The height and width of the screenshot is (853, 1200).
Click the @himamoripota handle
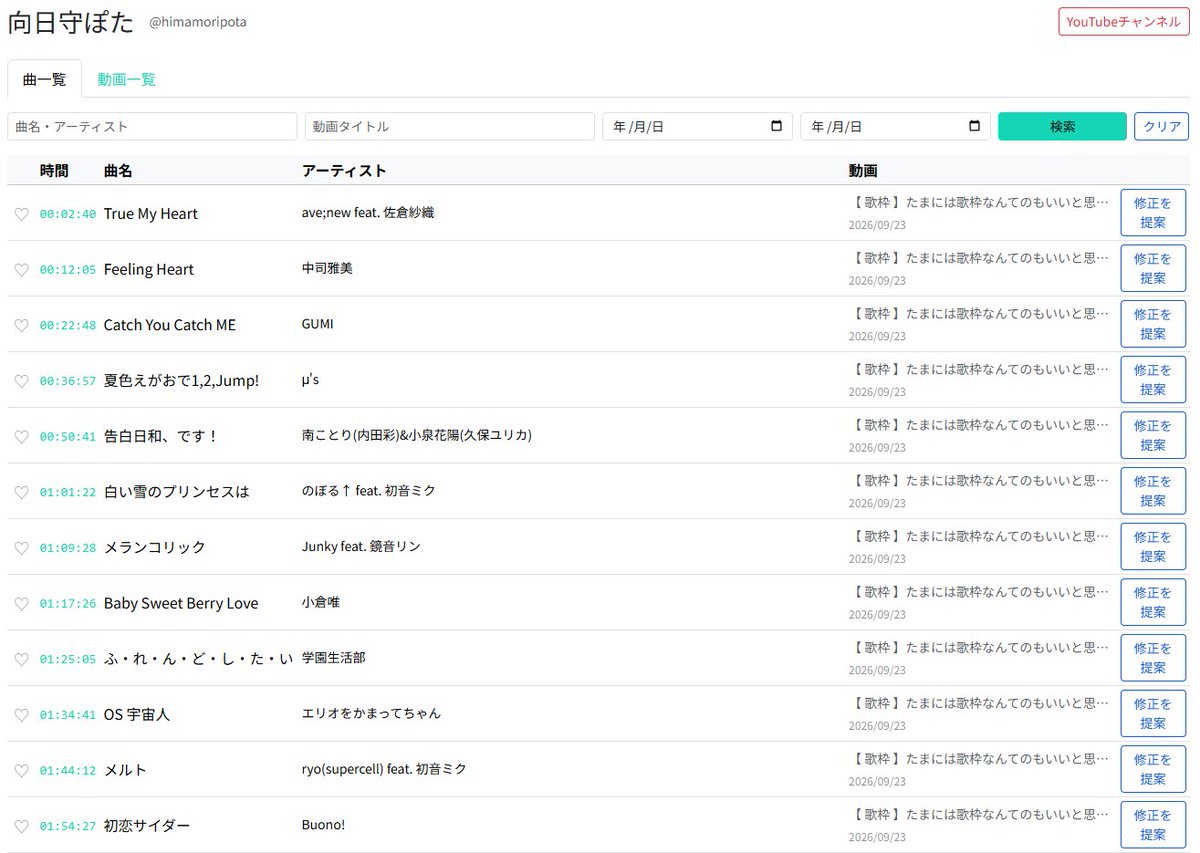click(x=198, y=22)
